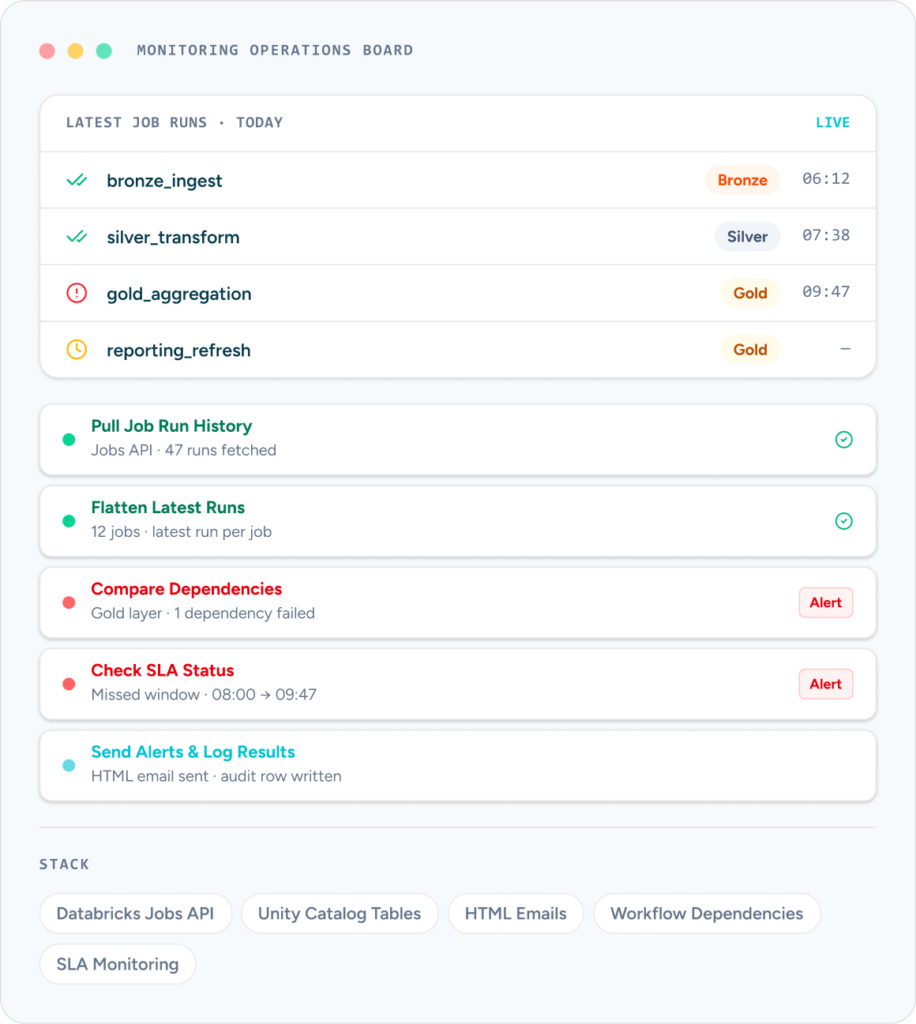This screenshot has height=1024, width=916.
Task: Click the Gold tag on gold_aggregation row
Action: tap(750, 293)
